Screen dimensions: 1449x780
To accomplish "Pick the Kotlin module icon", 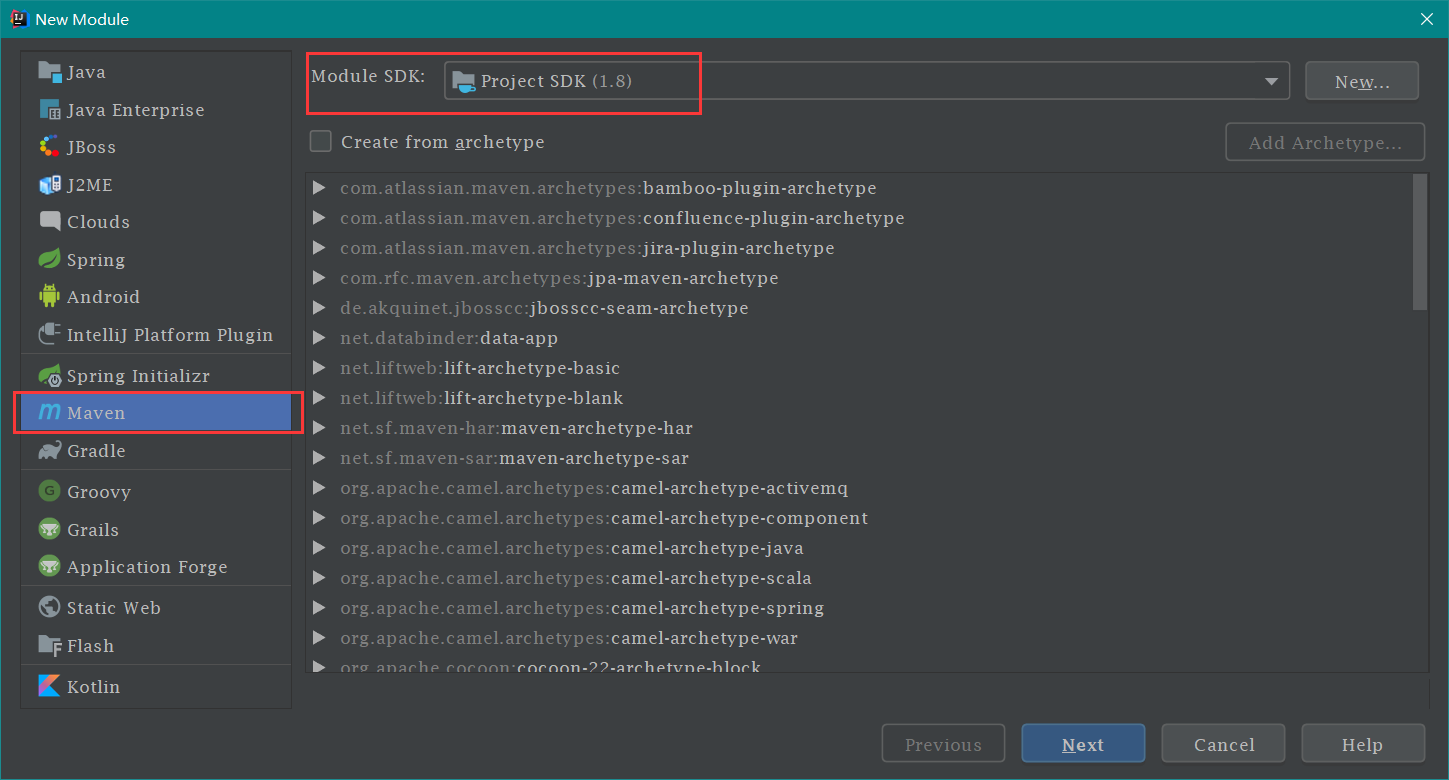I will click(x=49, y=687).
